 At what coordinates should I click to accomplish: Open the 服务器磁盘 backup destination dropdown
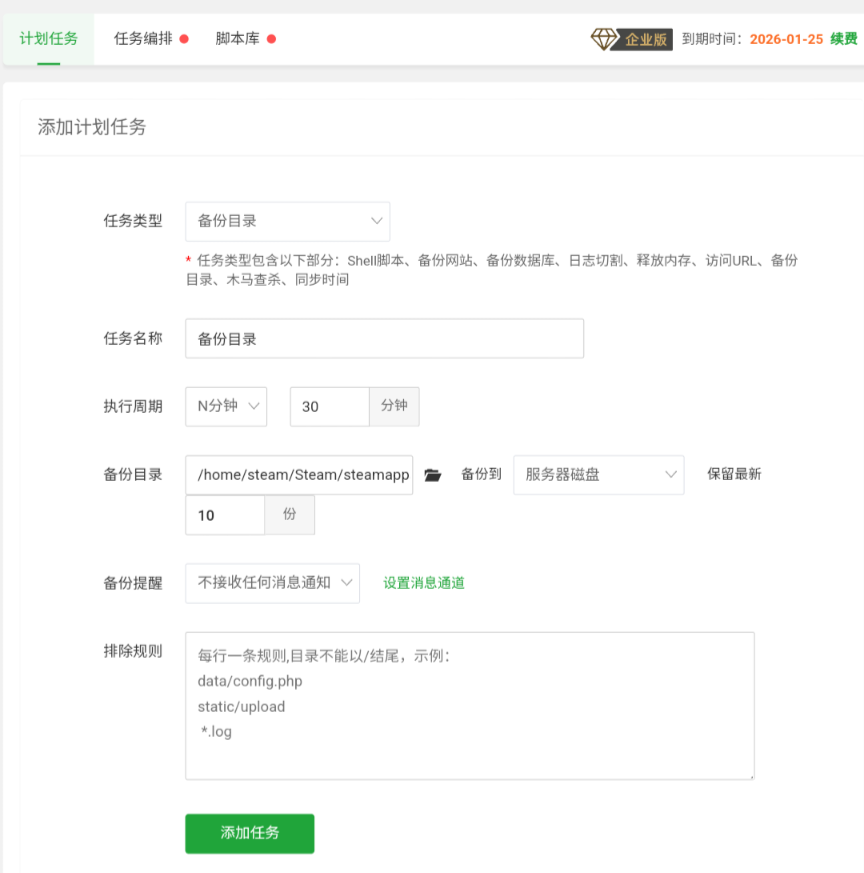point(598,475)
